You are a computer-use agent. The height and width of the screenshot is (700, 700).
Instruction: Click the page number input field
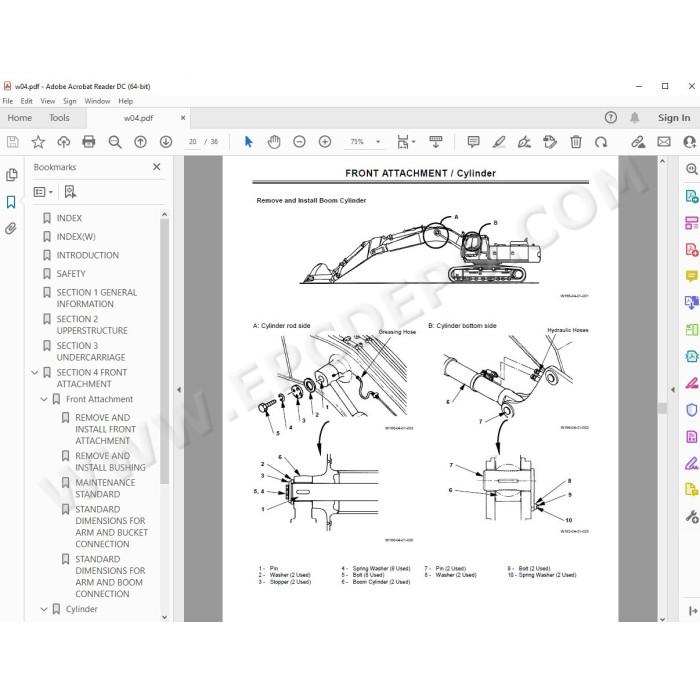point(192,142)
